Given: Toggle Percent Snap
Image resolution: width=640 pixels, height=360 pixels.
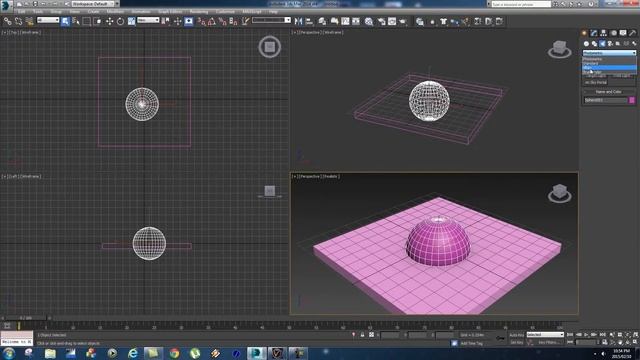Looking at the screenshot, I should point(223,21).
